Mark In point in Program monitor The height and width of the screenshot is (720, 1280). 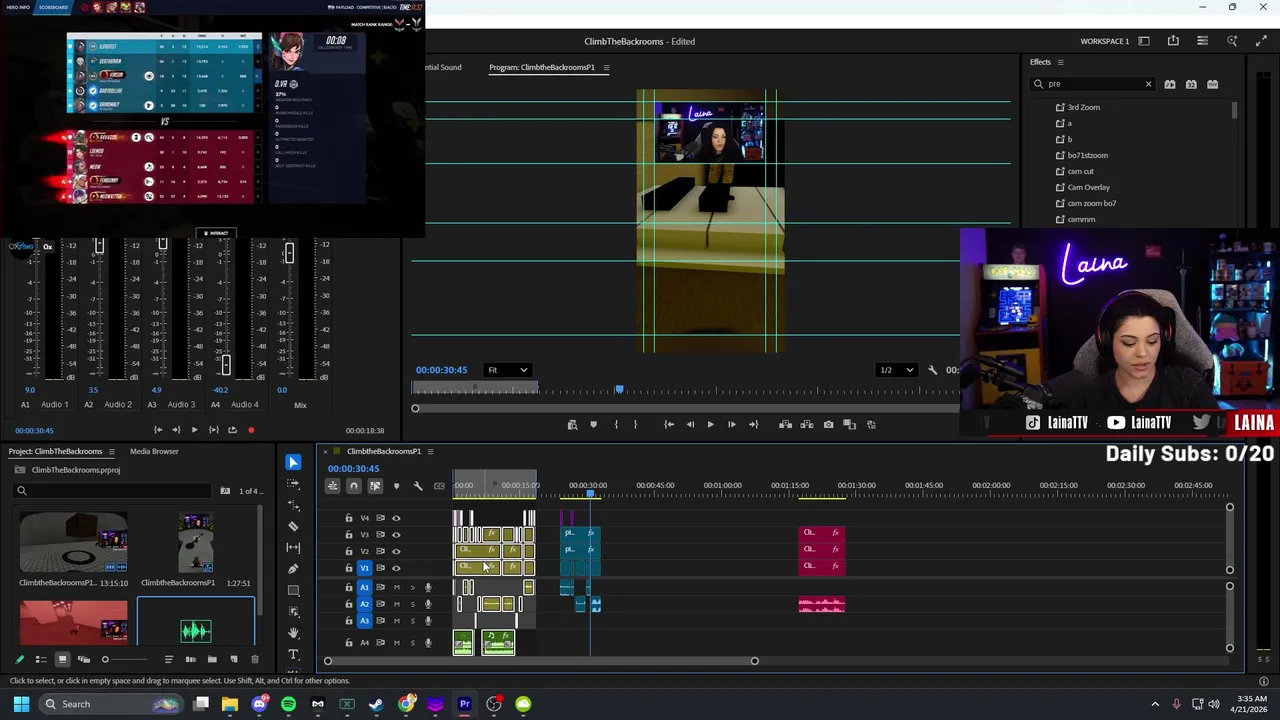click(615, 425)
